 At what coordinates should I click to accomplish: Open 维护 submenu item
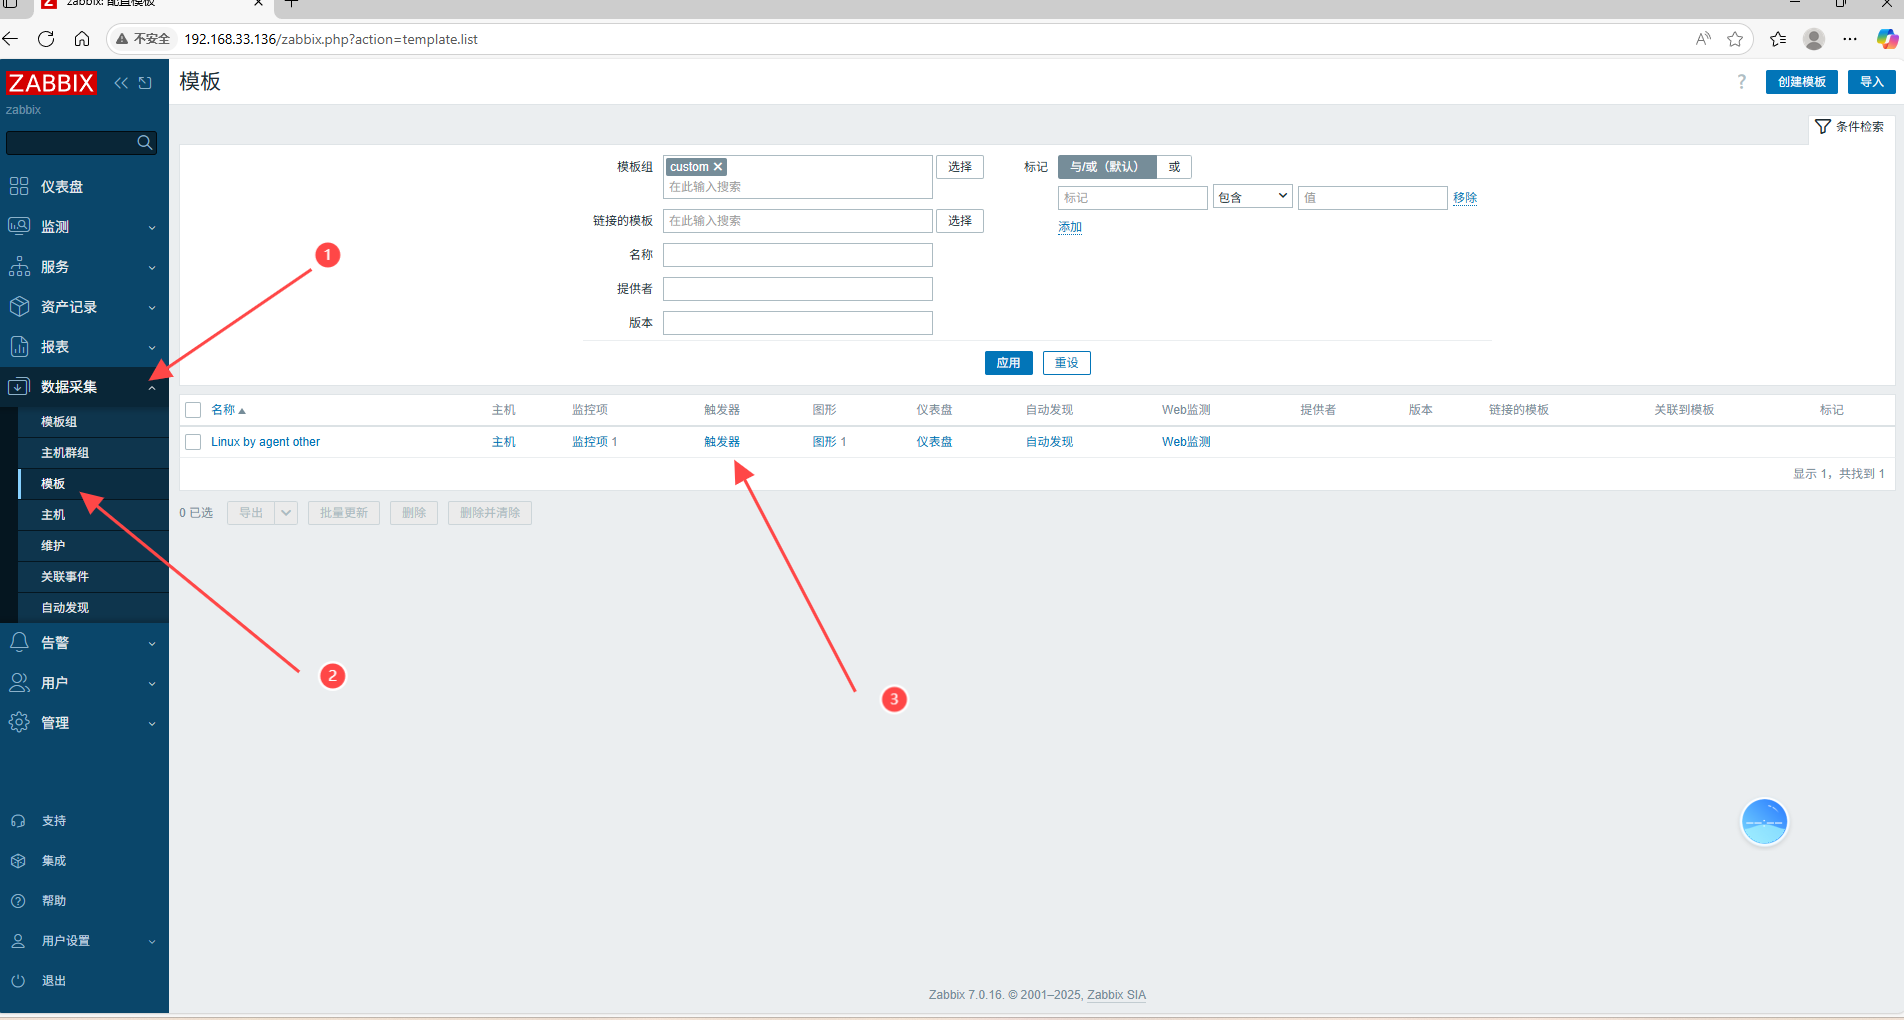[53, 546]
